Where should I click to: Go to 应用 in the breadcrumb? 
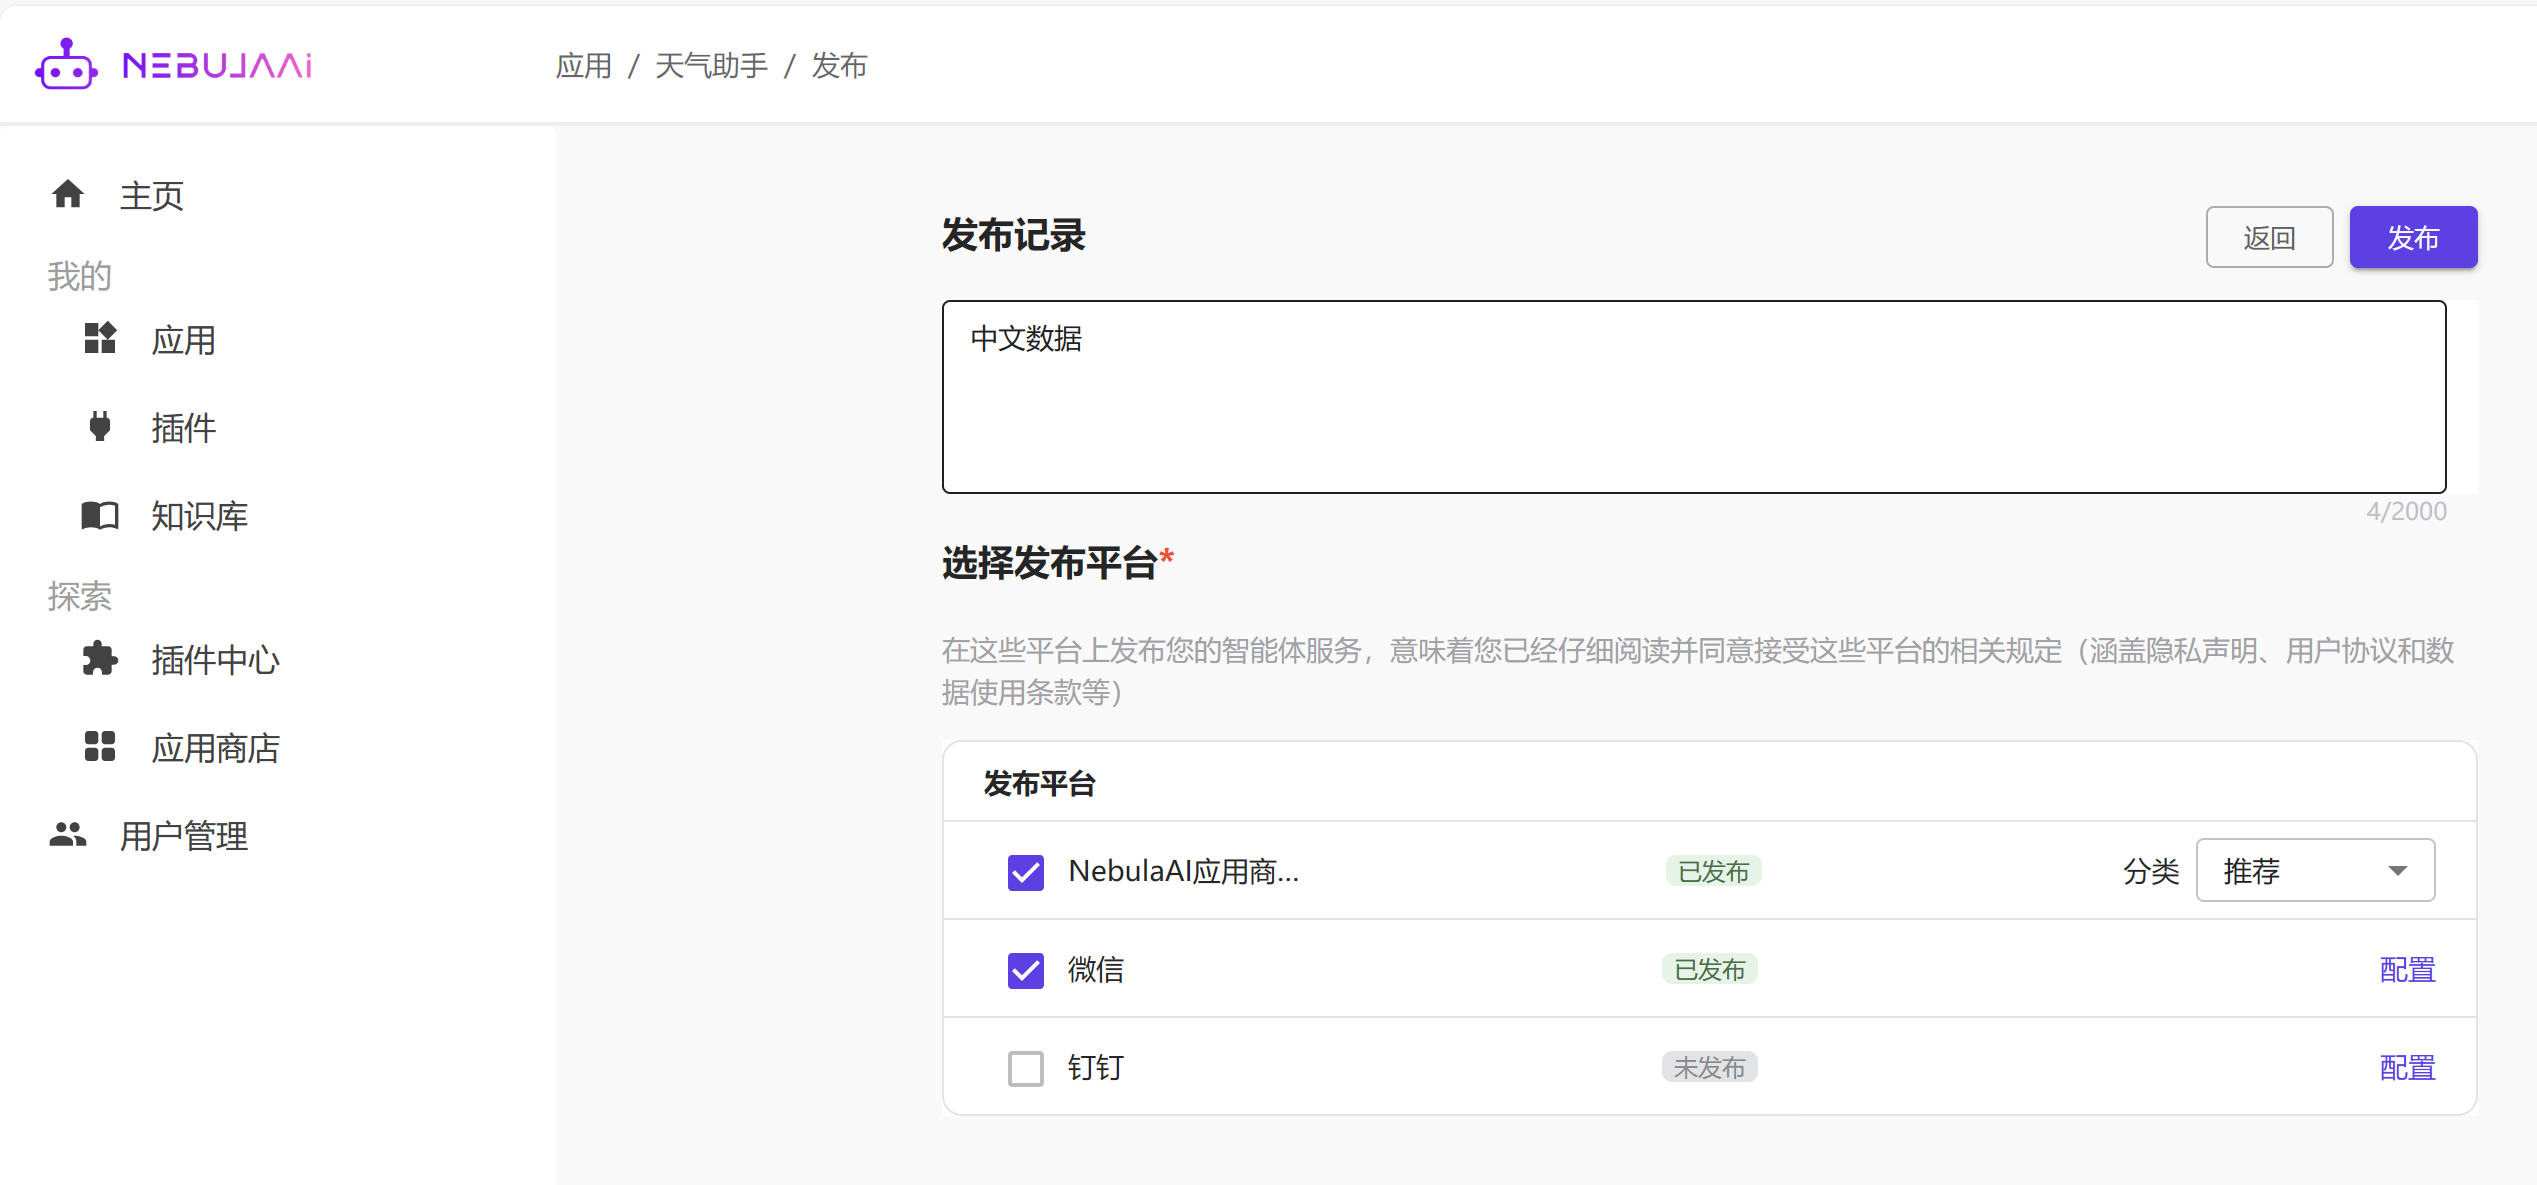tap(584, 66)
